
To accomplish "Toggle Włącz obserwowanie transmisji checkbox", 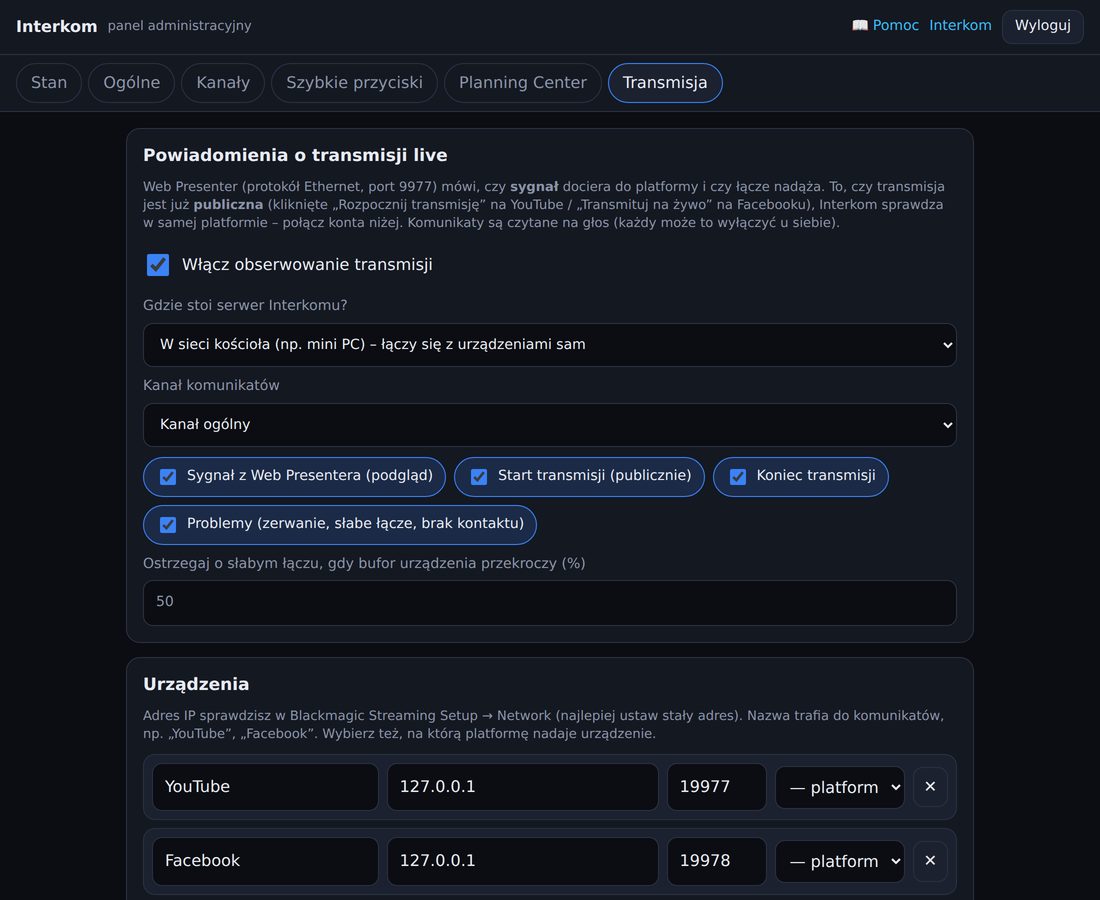I will [x=158, y=264].
